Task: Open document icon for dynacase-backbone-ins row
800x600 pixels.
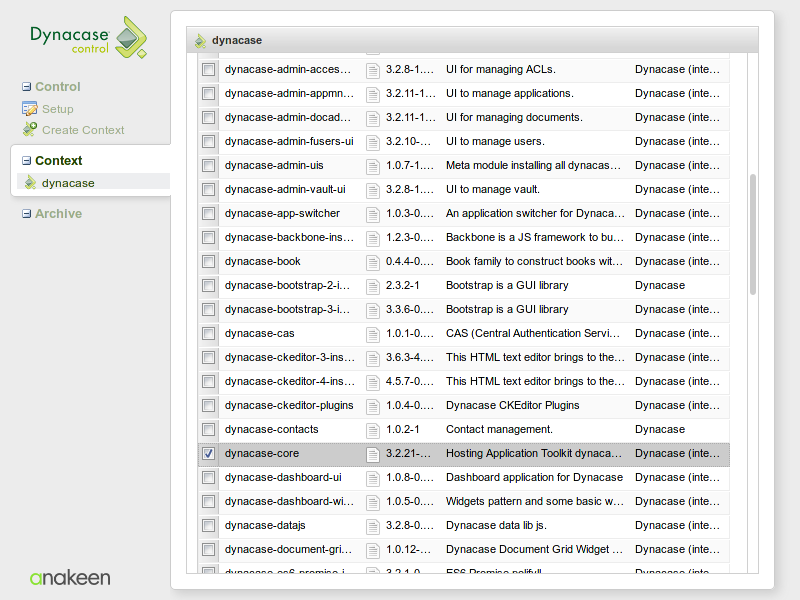Action: [x=373, y=238]
